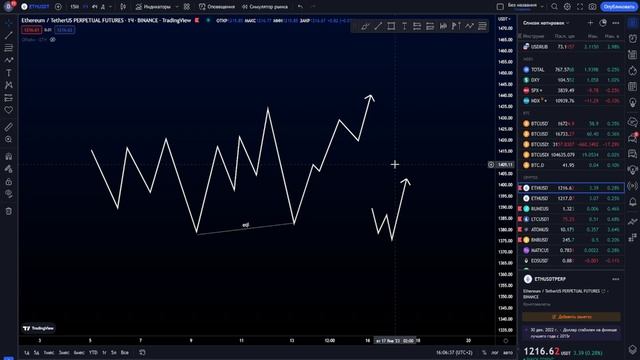Select BNBUSD row in watchlist
Screen dimensions: 640x360
point(571,240)
